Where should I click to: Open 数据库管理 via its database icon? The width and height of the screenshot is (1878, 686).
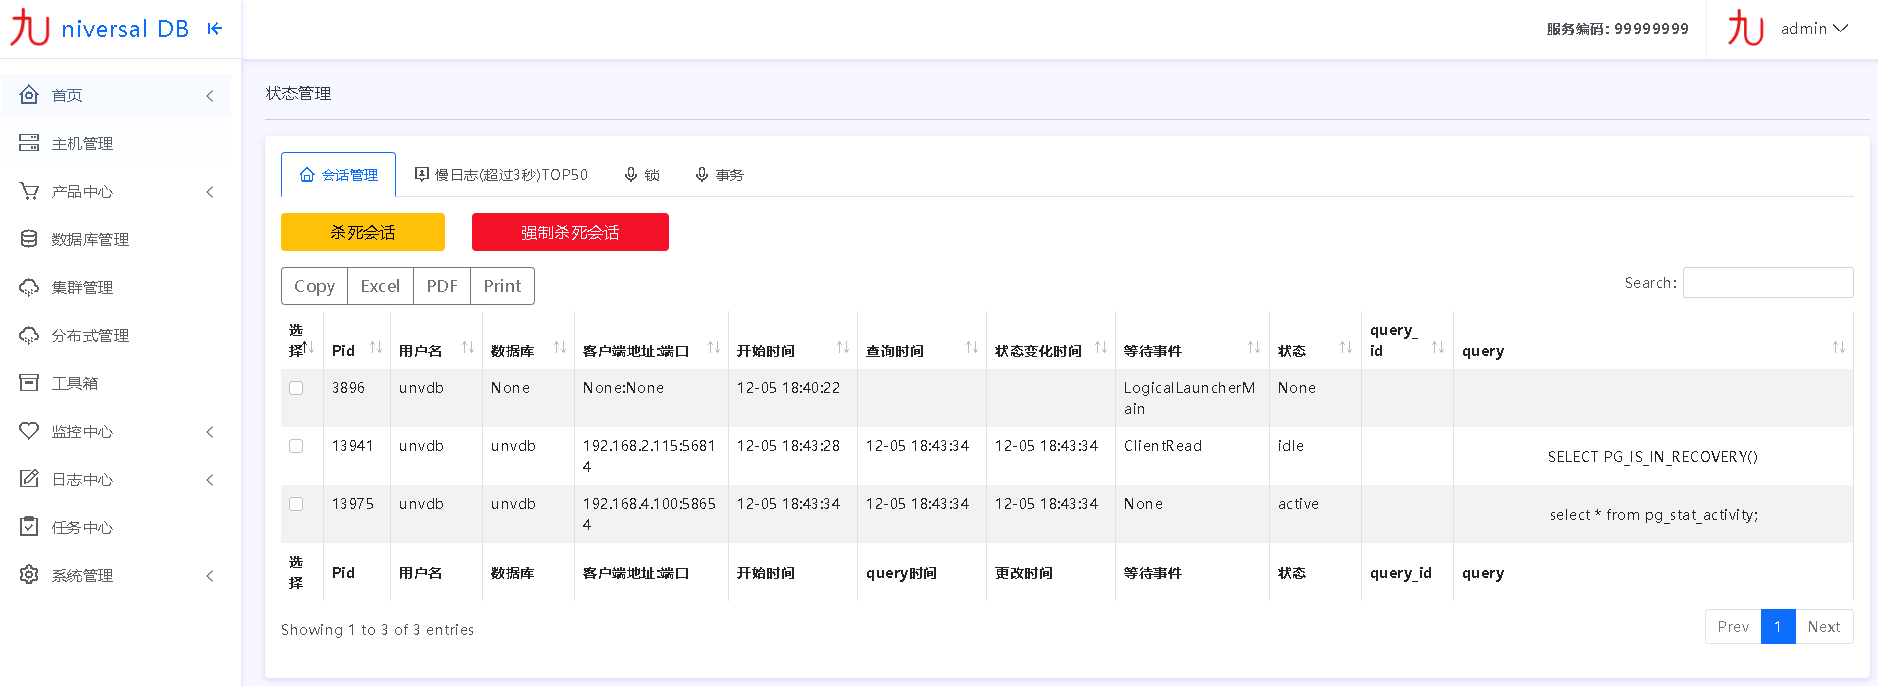tap(29, 239)
